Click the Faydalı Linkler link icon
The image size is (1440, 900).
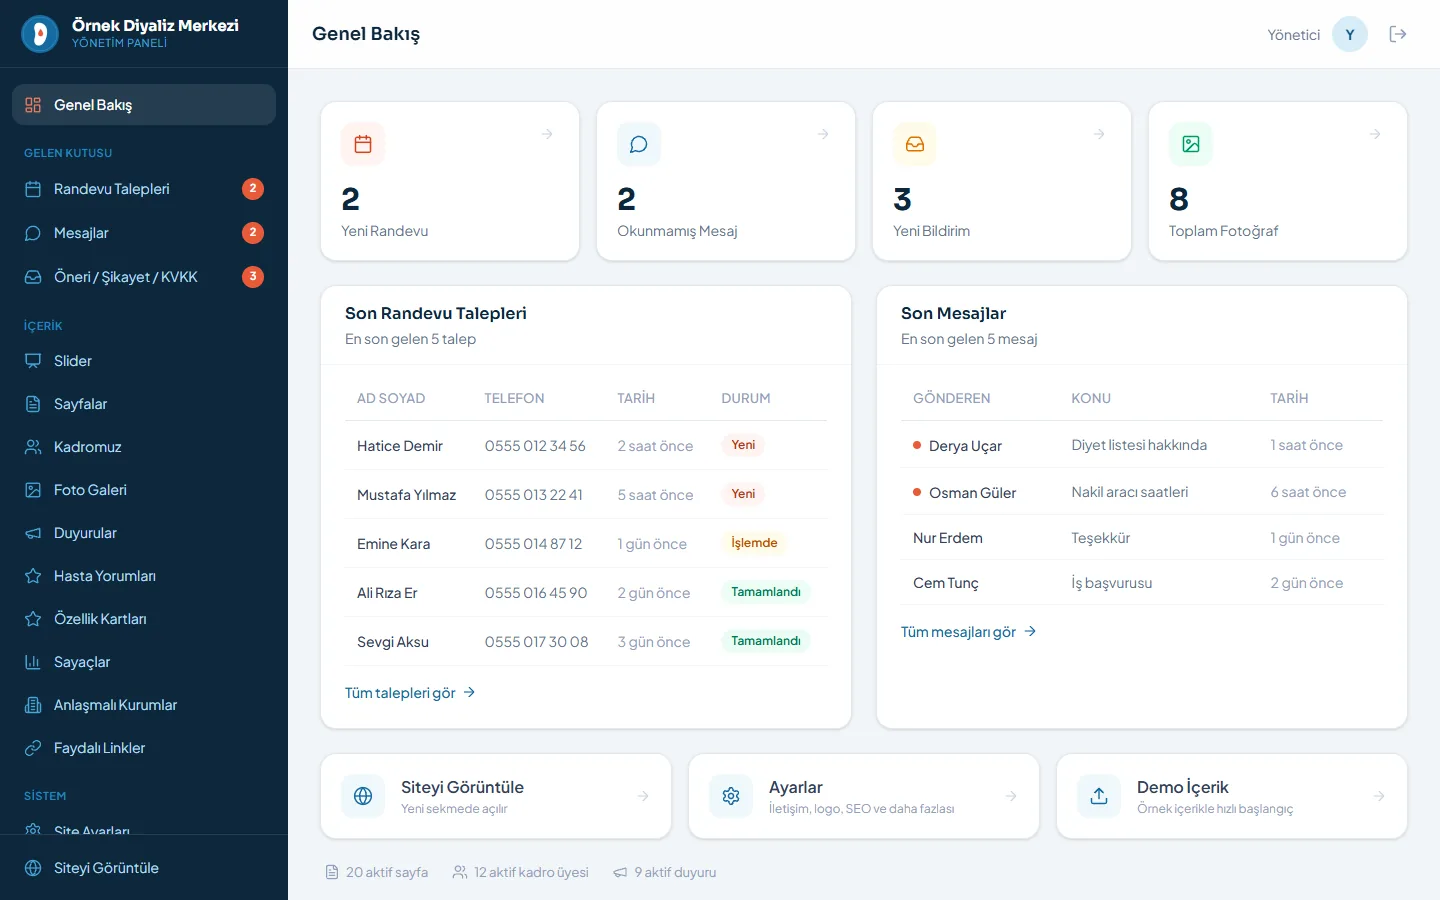click(33, 748)
